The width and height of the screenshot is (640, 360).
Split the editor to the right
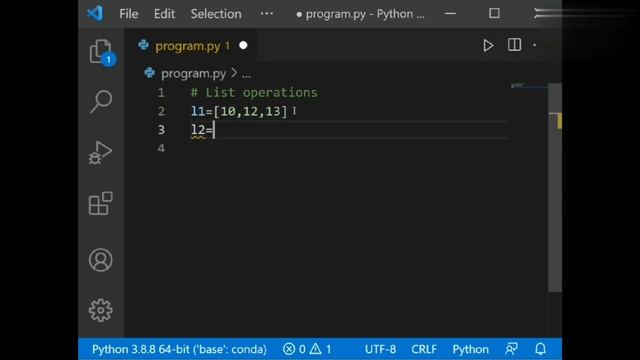[514, 45]
